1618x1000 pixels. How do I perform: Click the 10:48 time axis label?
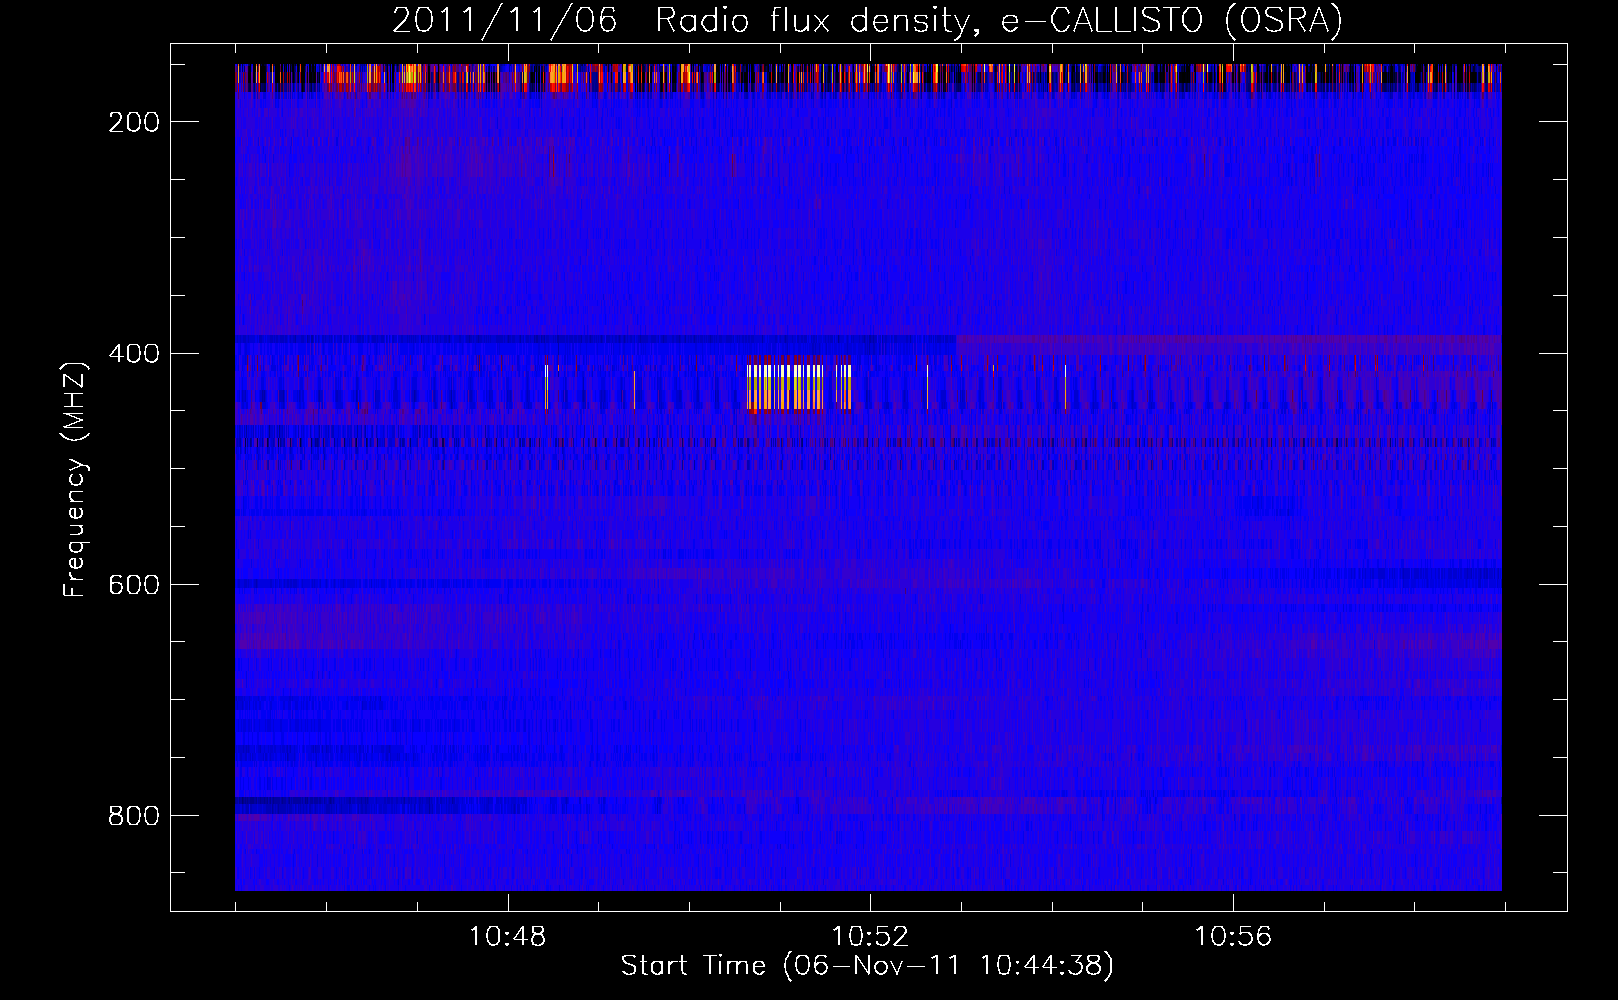[x=507, y=937]
